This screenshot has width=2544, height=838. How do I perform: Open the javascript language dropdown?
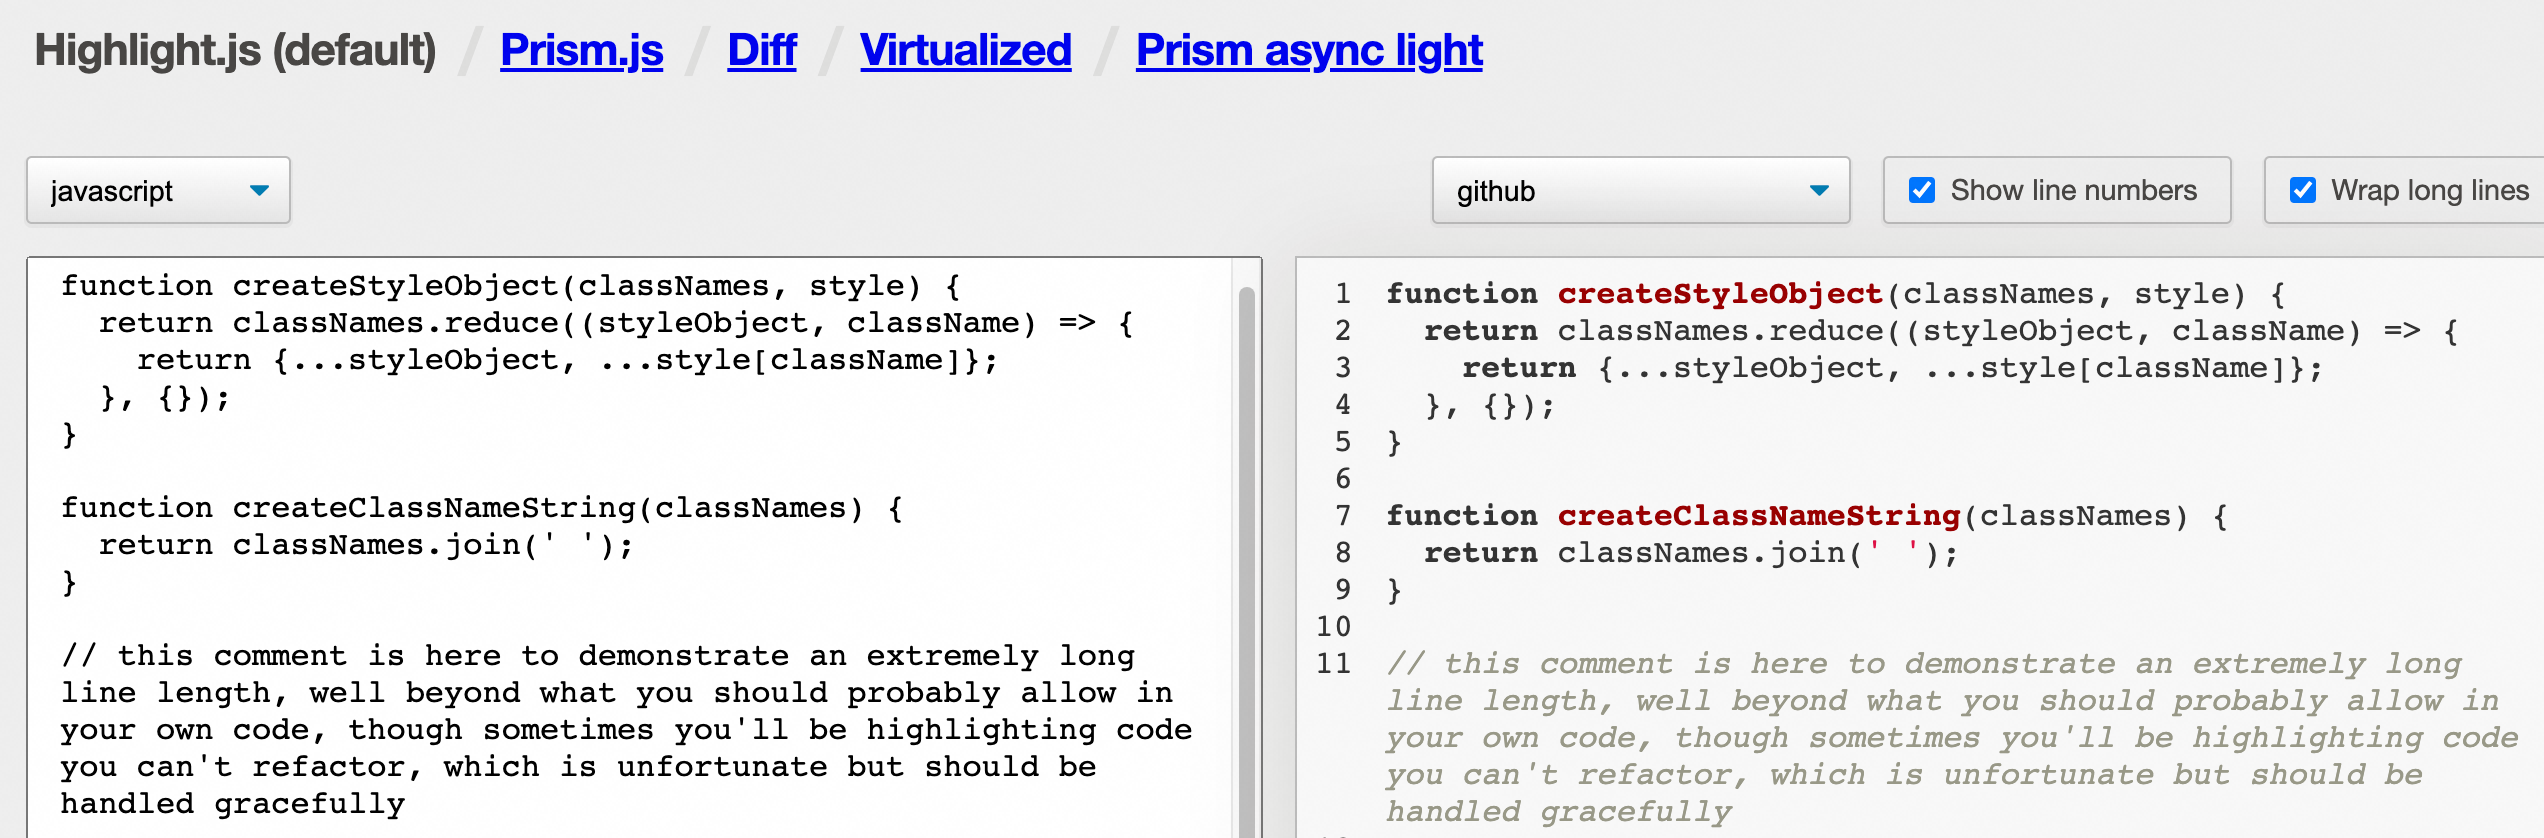pos(158,190)
